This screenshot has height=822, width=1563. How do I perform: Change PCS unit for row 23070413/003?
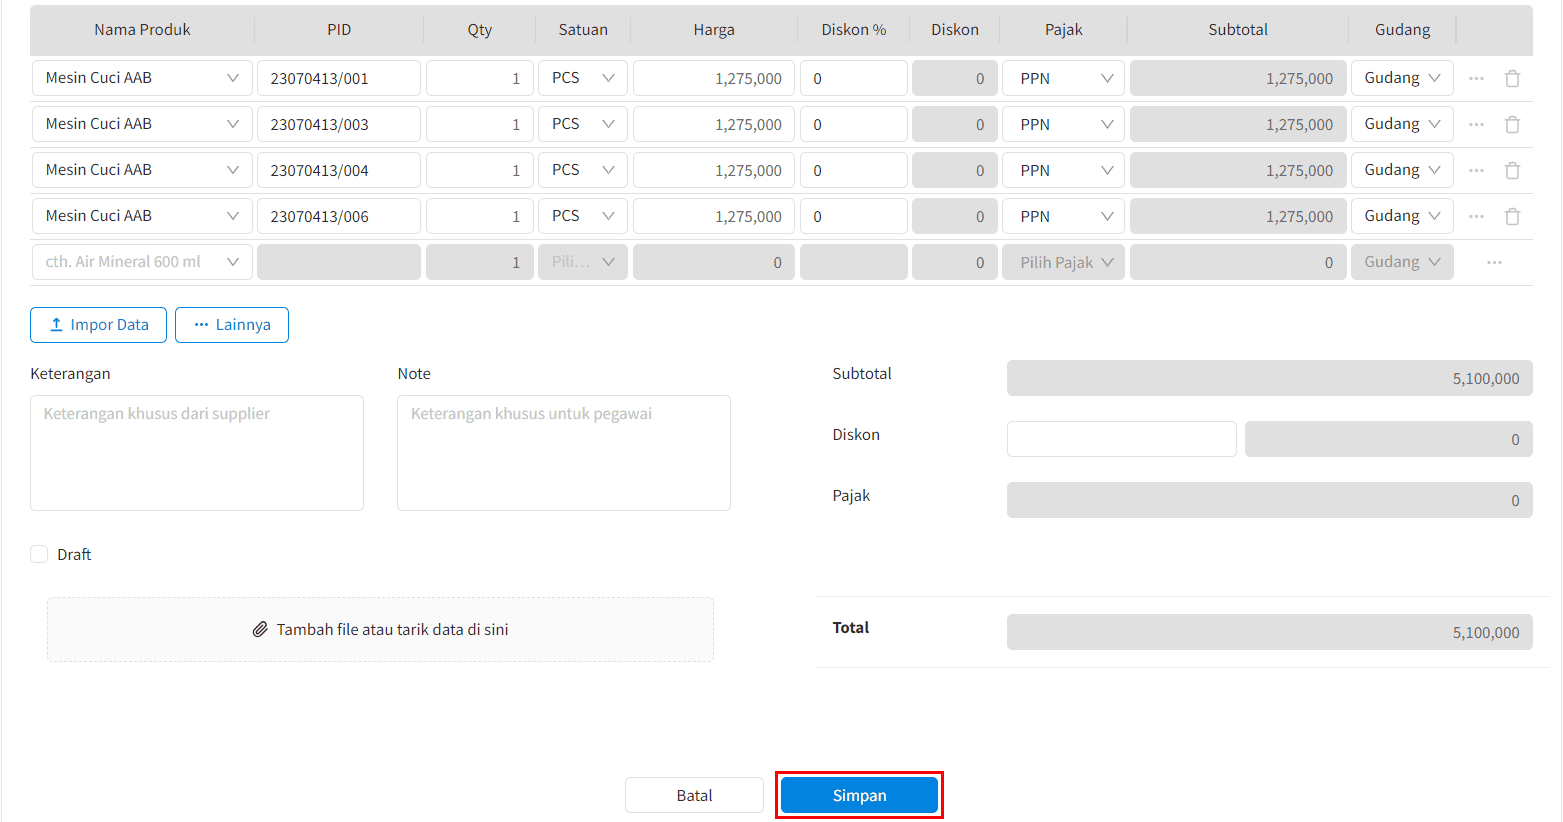[583, 124]
